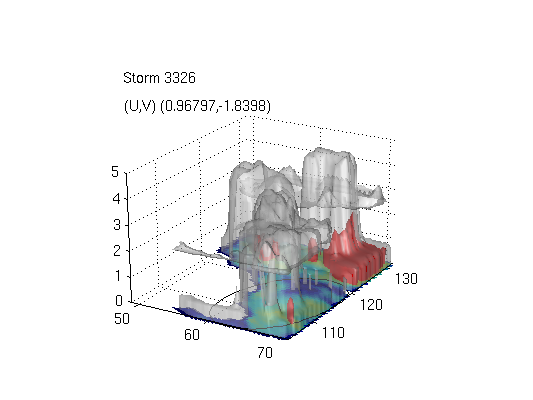Click the y-axis tick label 130
The height and width of the screenshot is (400, 533).
tap(406, 279)
